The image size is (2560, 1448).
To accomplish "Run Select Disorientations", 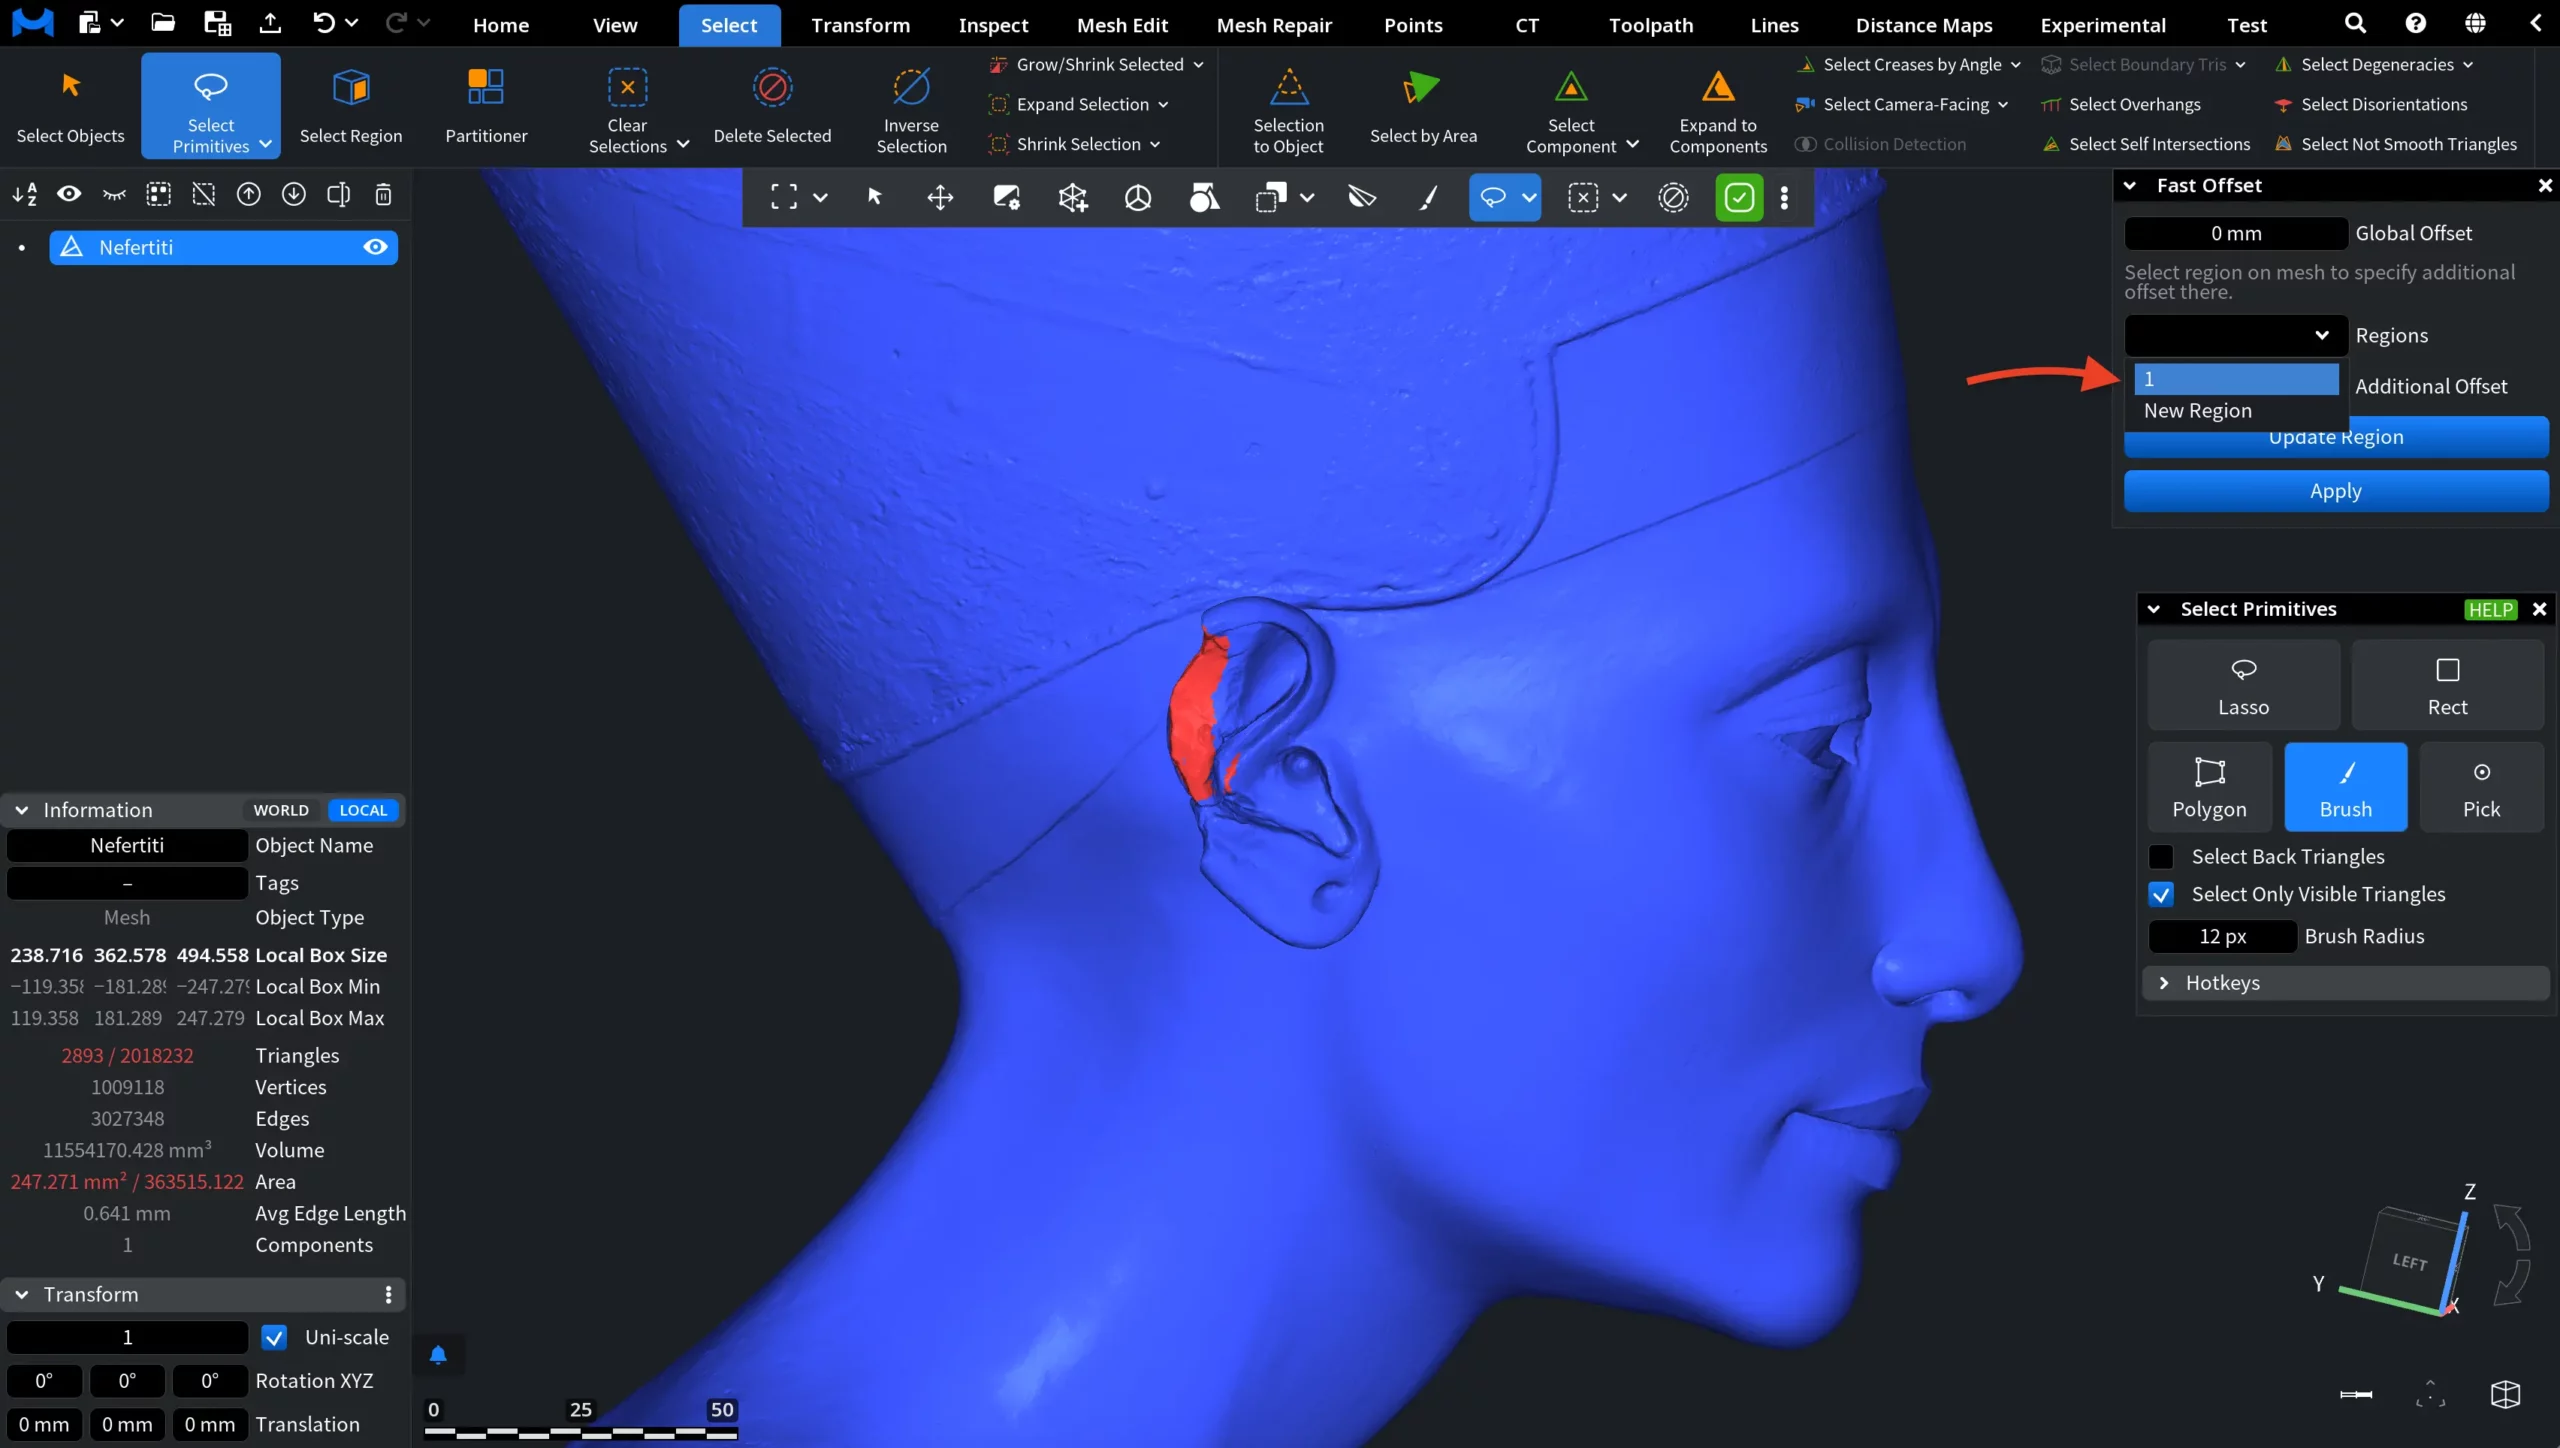I will (x=2370, y=104).
